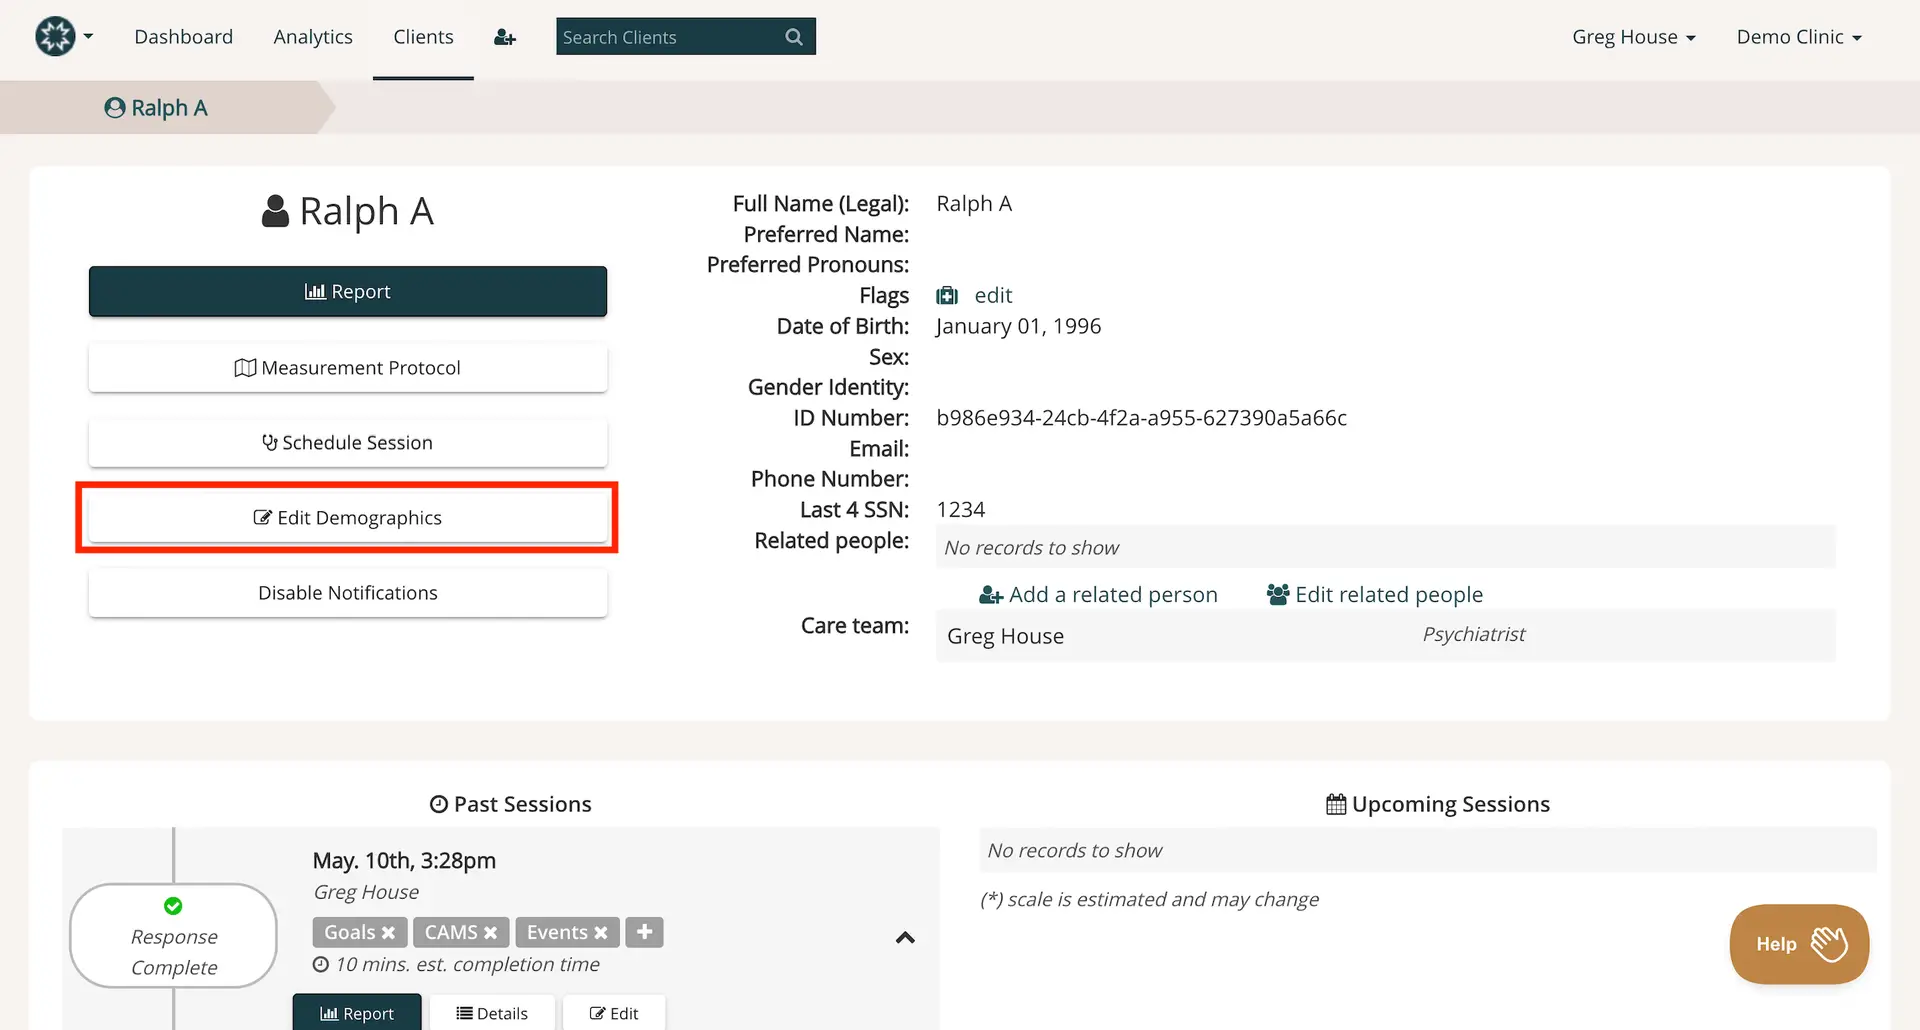
Task: Switch to the Analytics tab
Action: 313,36
